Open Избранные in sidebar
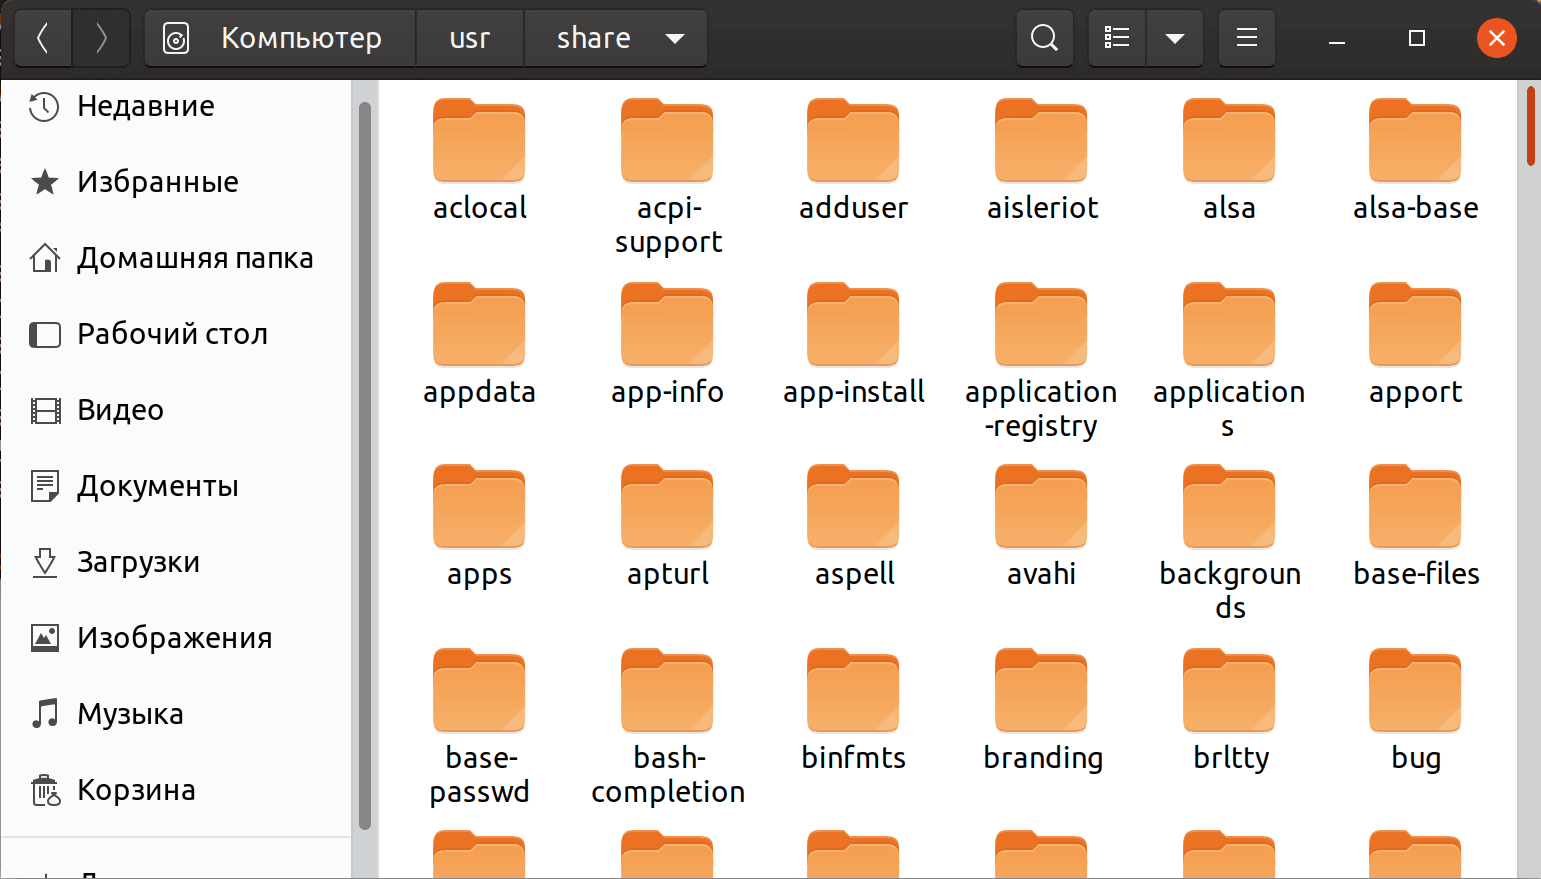 [x=176, y=182]
